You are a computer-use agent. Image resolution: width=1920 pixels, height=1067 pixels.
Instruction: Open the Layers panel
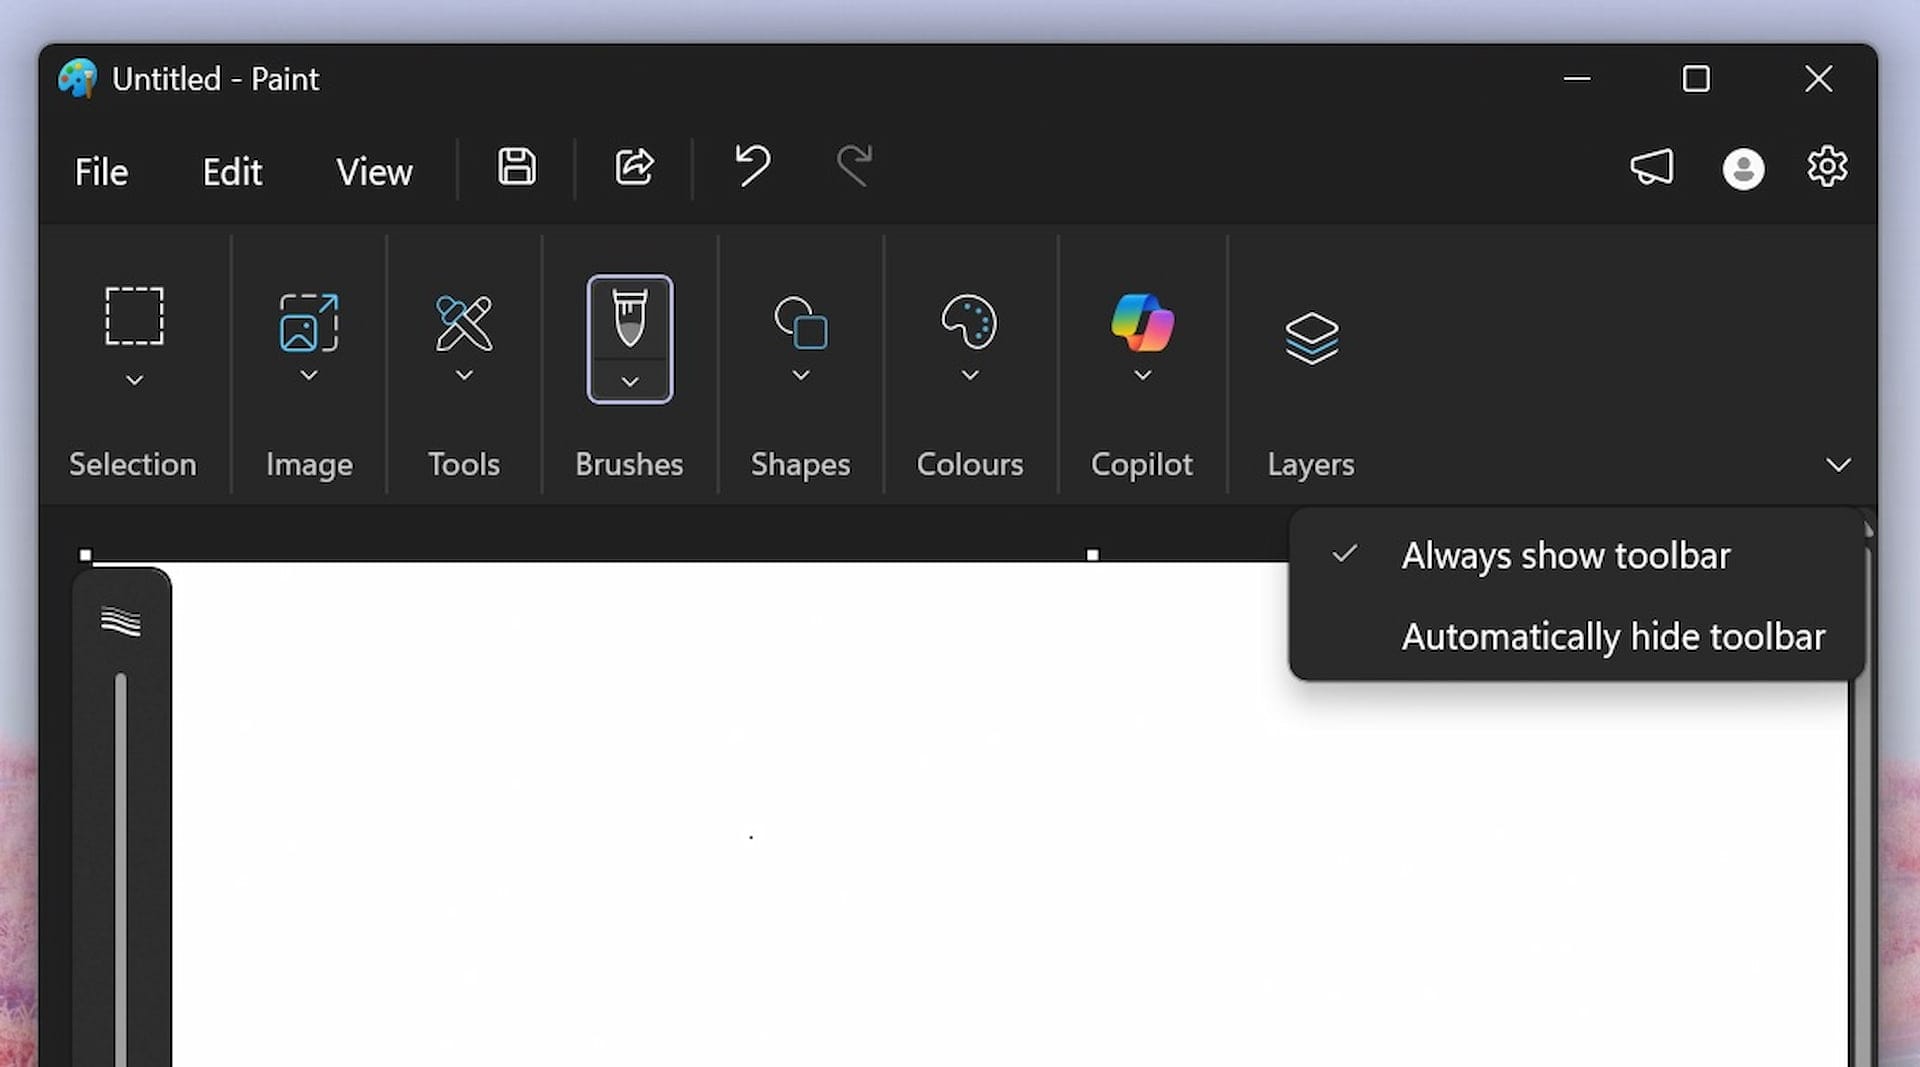pos(1311,335)
